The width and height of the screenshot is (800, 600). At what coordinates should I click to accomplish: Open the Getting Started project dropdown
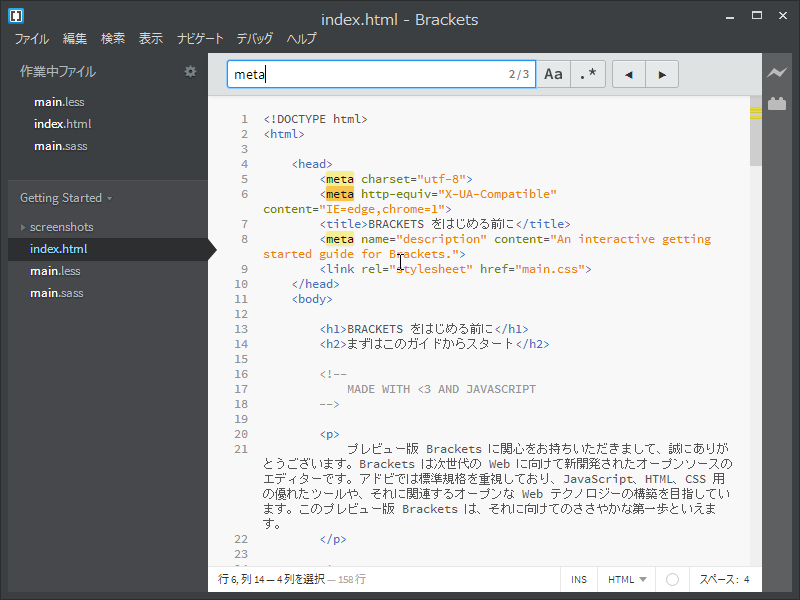66,198
